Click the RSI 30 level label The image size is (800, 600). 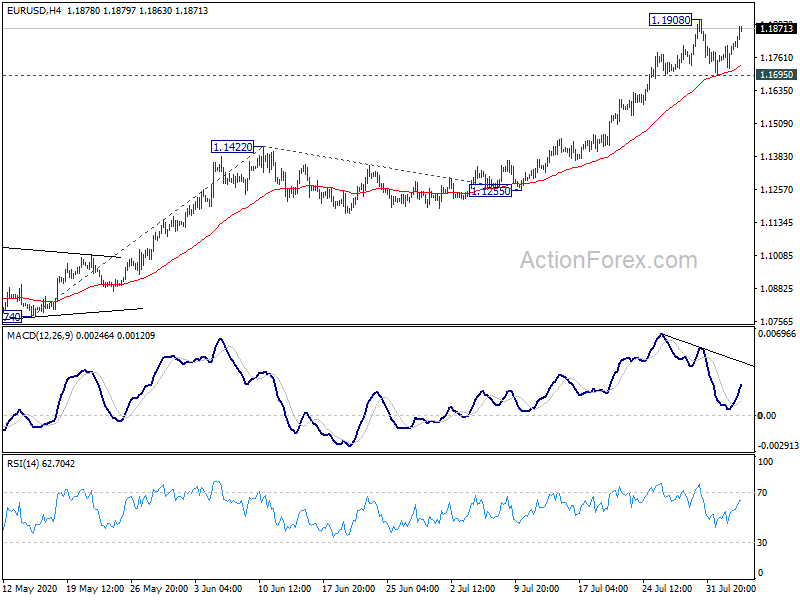[x=762, y=543]
